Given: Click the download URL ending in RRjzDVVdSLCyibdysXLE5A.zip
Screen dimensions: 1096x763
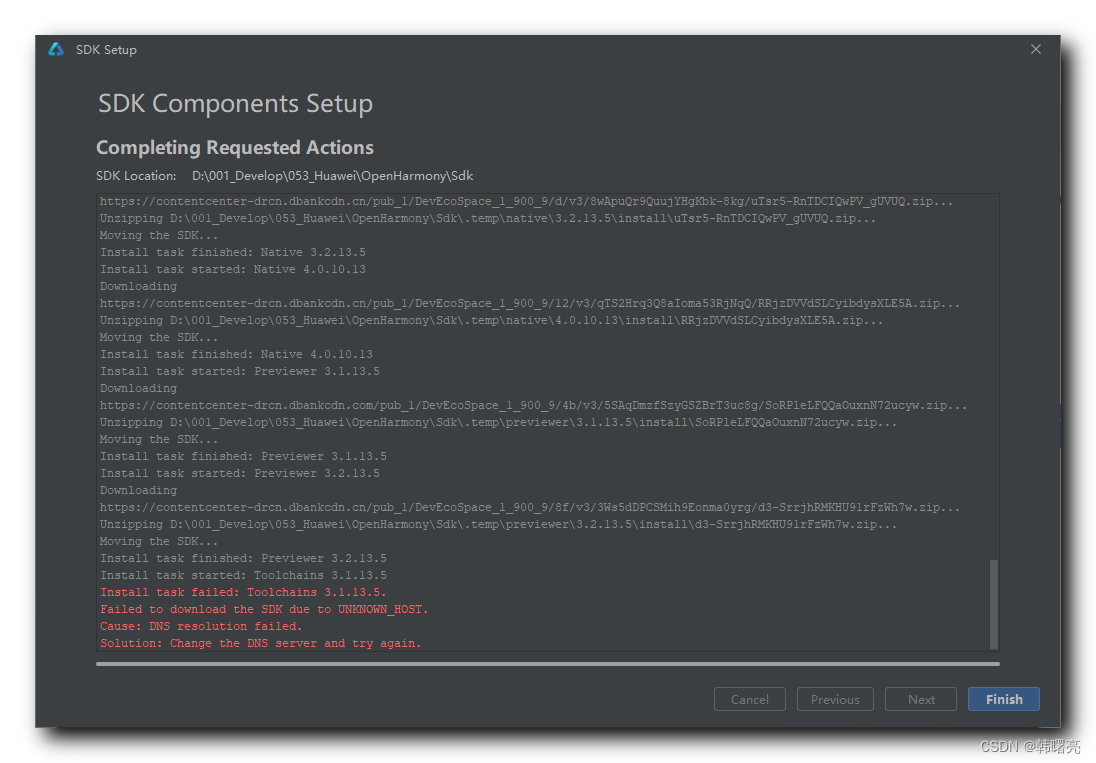Looking at the screenshot, I should click(x=530, y=303).
